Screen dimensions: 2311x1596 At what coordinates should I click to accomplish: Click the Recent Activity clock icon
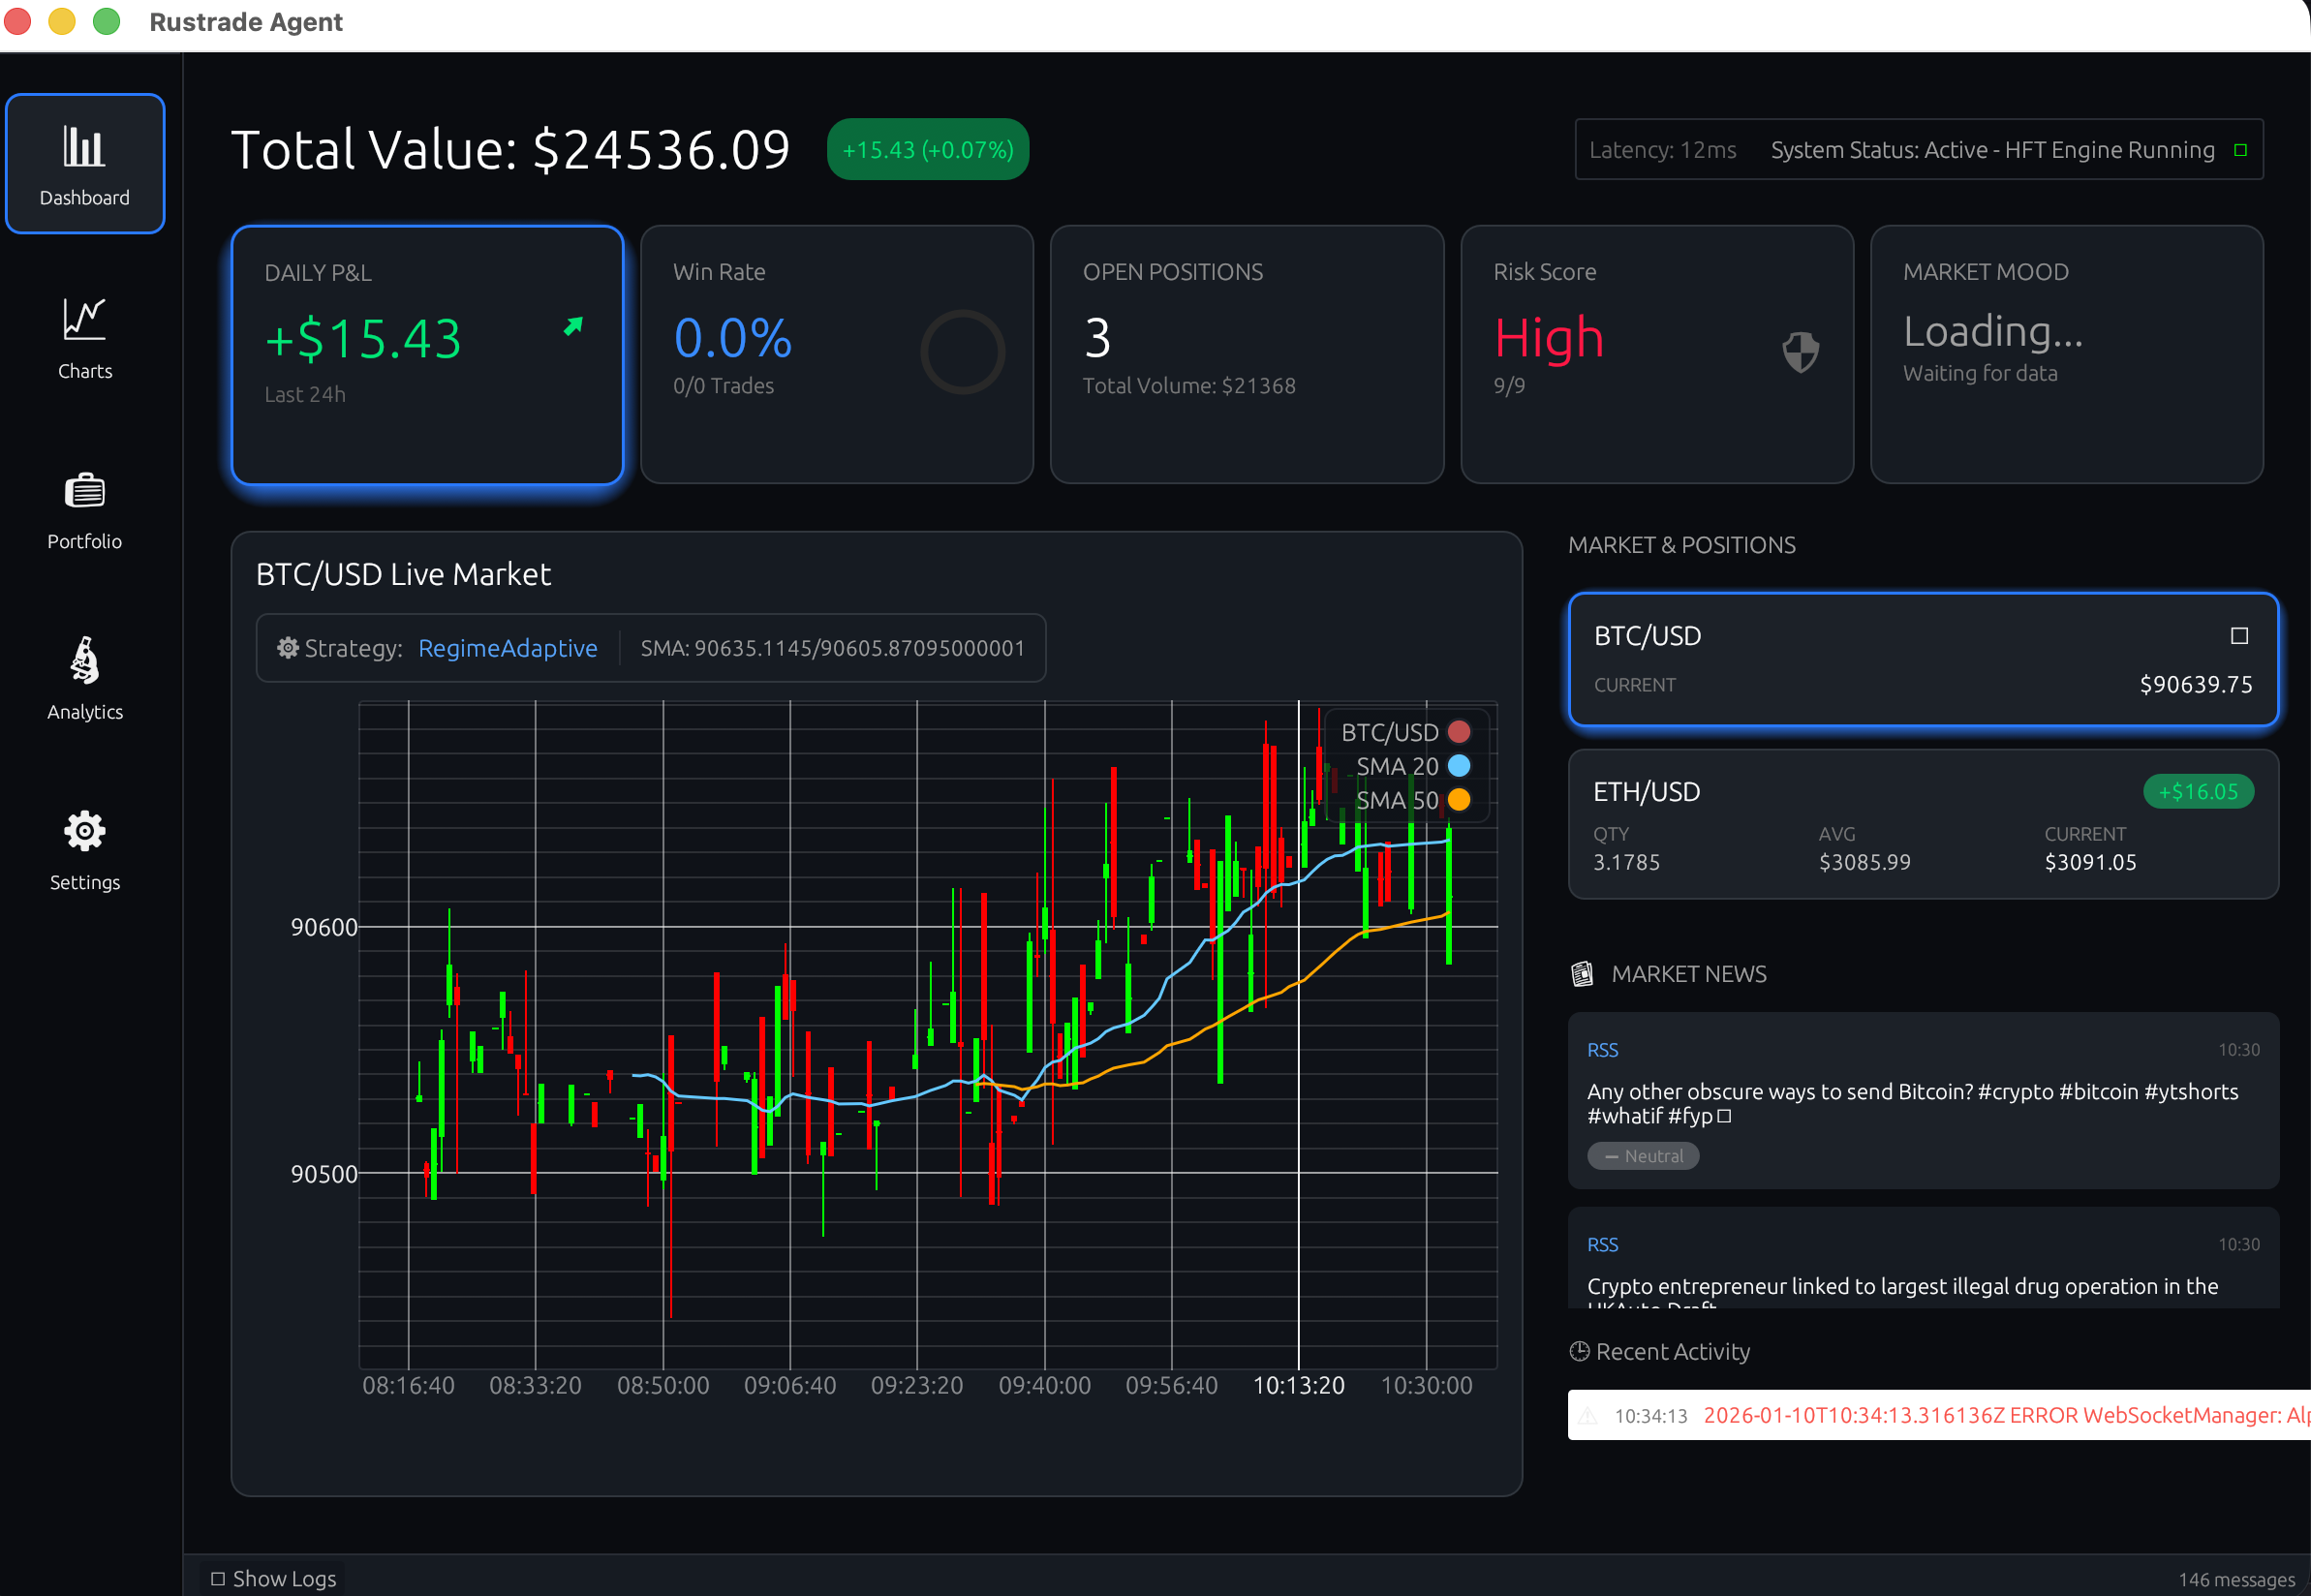coord(1580,1352)
